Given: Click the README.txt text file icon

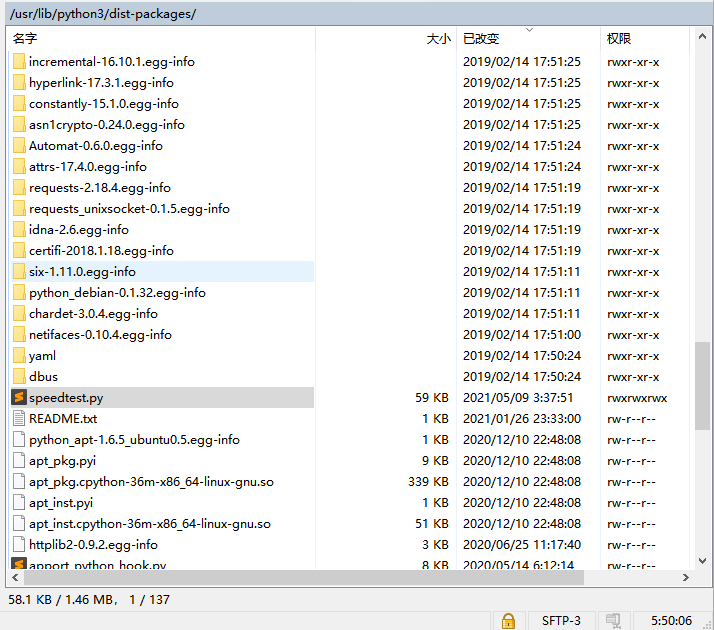Looking at the screenshot, I should [19, 418].
